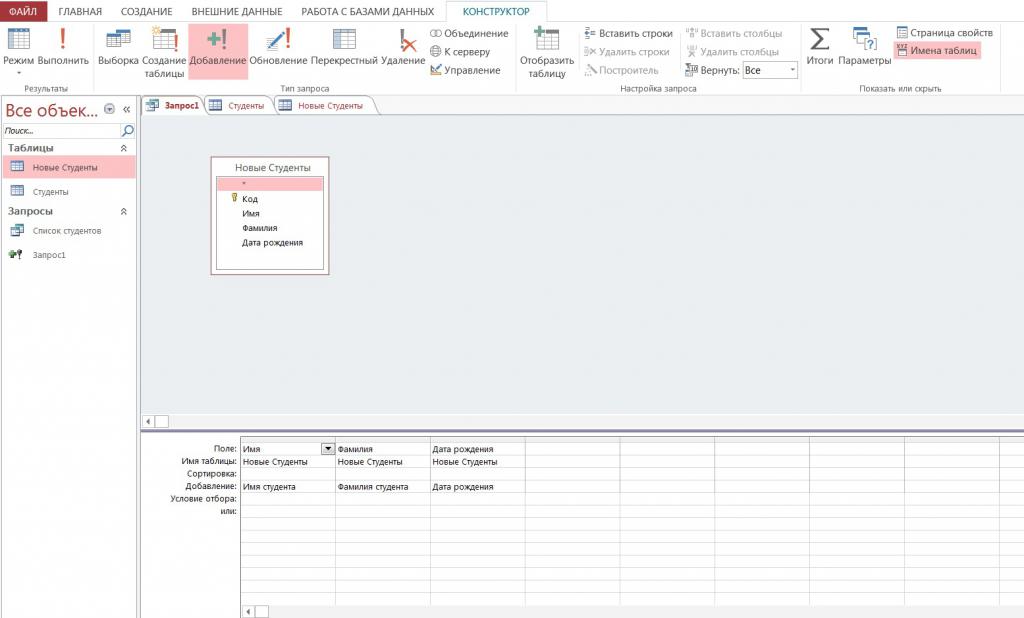The width and height of the screenshot is (1024, 618).
Task: Click Удалить столбцы in the ribbon
Action: 731,52
